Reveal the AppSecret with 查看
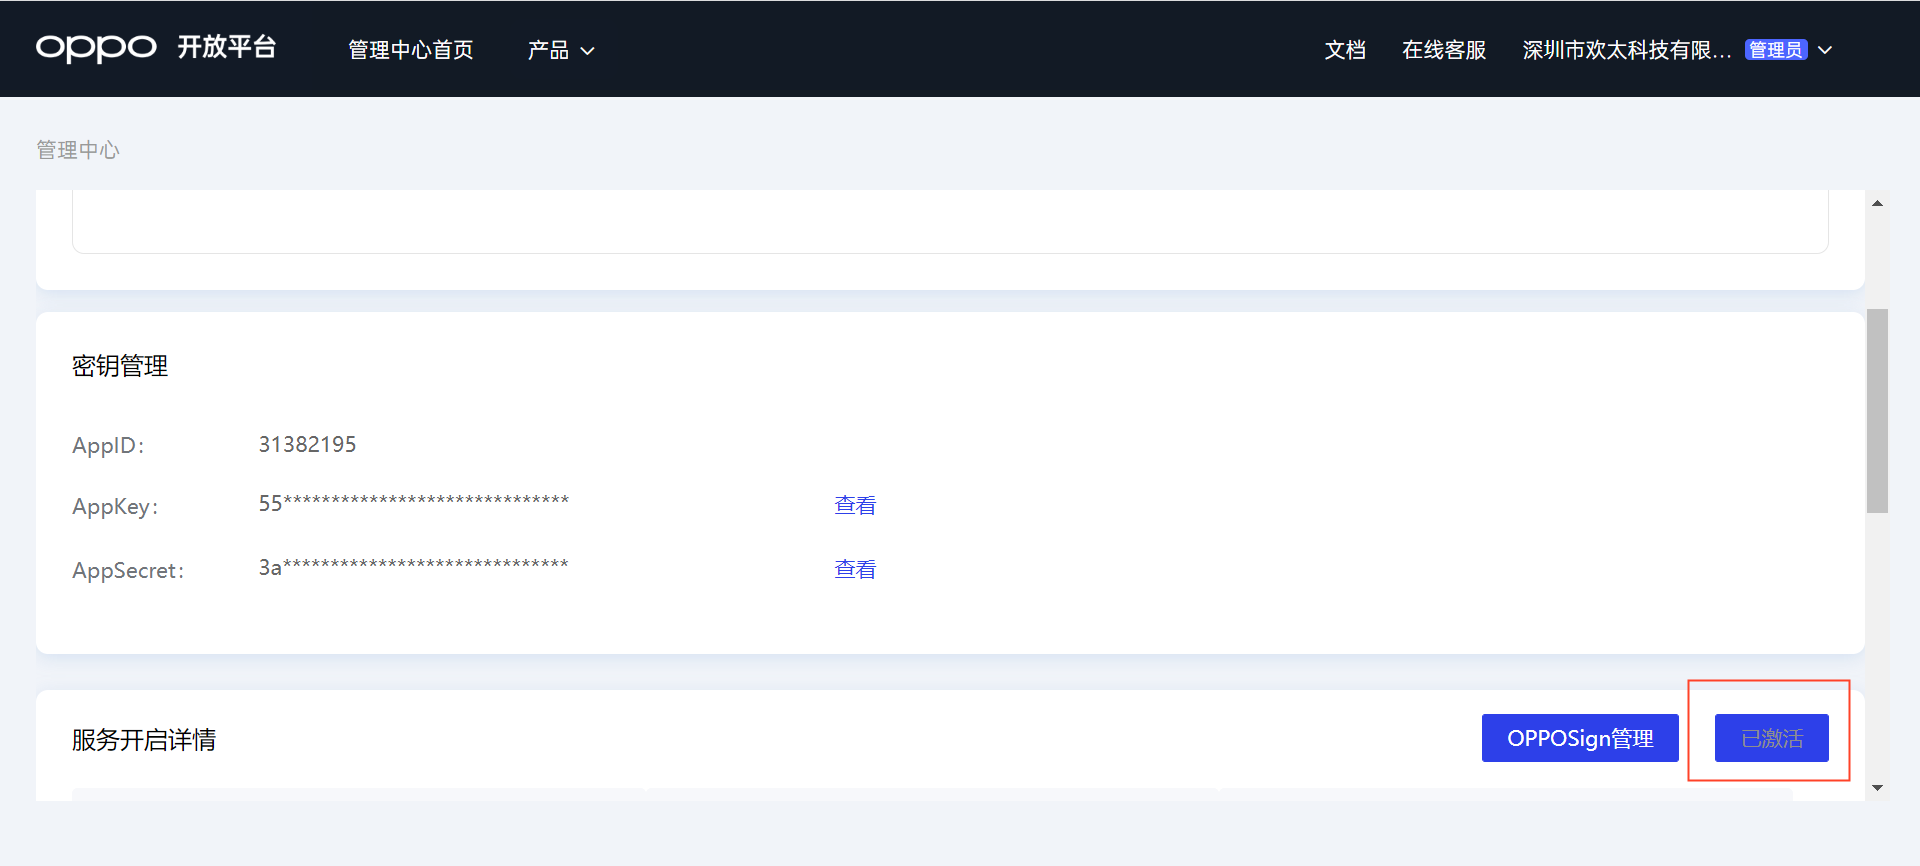The width and height of the screenshot is (1920, 866). pyautogui.click(x=855, y=570)
